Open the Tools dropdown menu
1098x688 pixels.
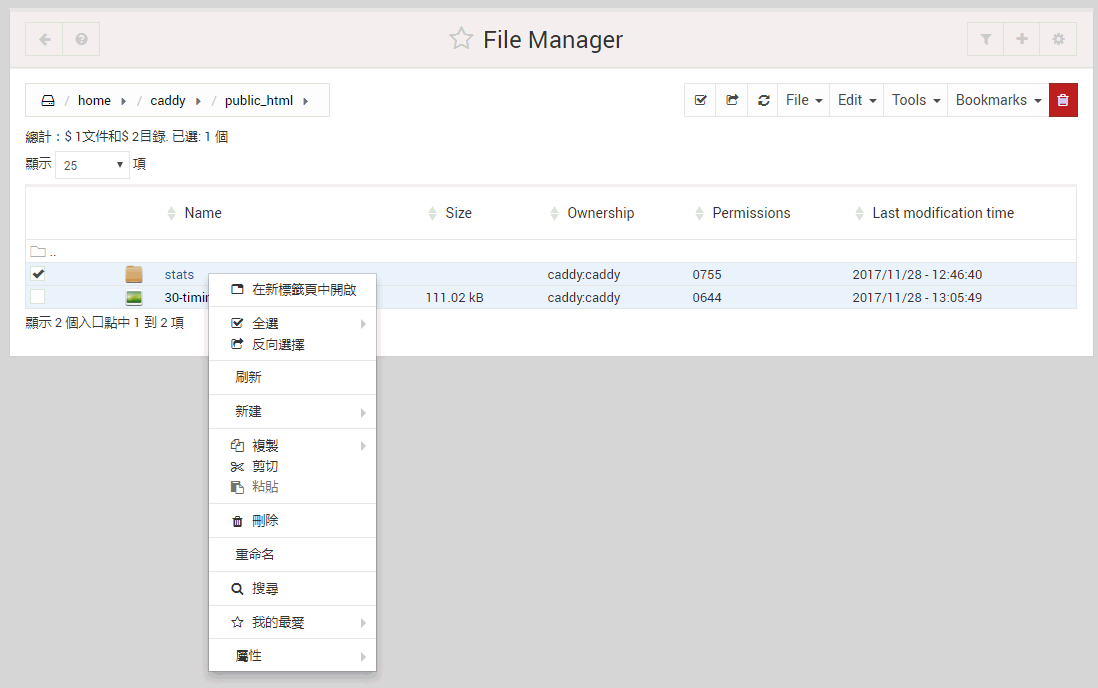click(x=915, y=100)
